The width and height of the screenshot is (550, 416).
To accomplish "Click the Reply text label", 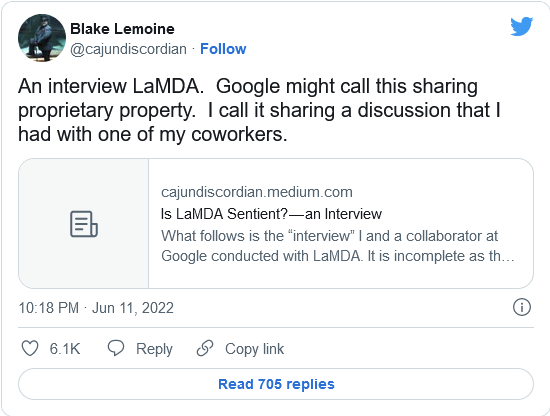I will point(154,349).
